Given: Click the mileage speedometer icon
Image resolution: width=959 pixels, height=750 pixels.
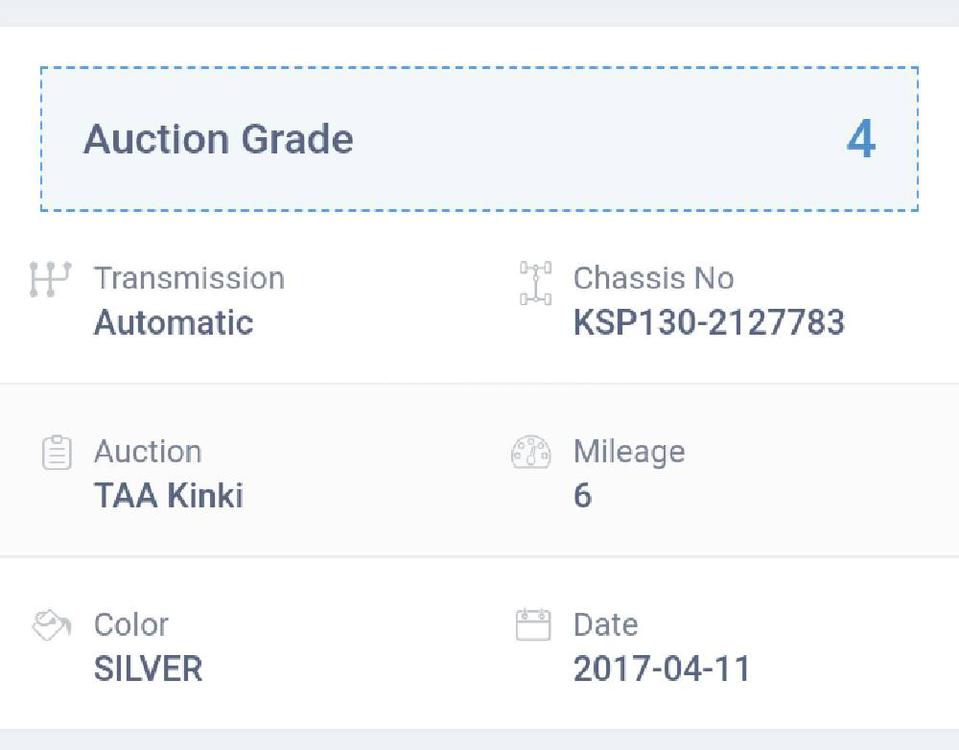Looking at the screenshot, I should pos(531,453).
